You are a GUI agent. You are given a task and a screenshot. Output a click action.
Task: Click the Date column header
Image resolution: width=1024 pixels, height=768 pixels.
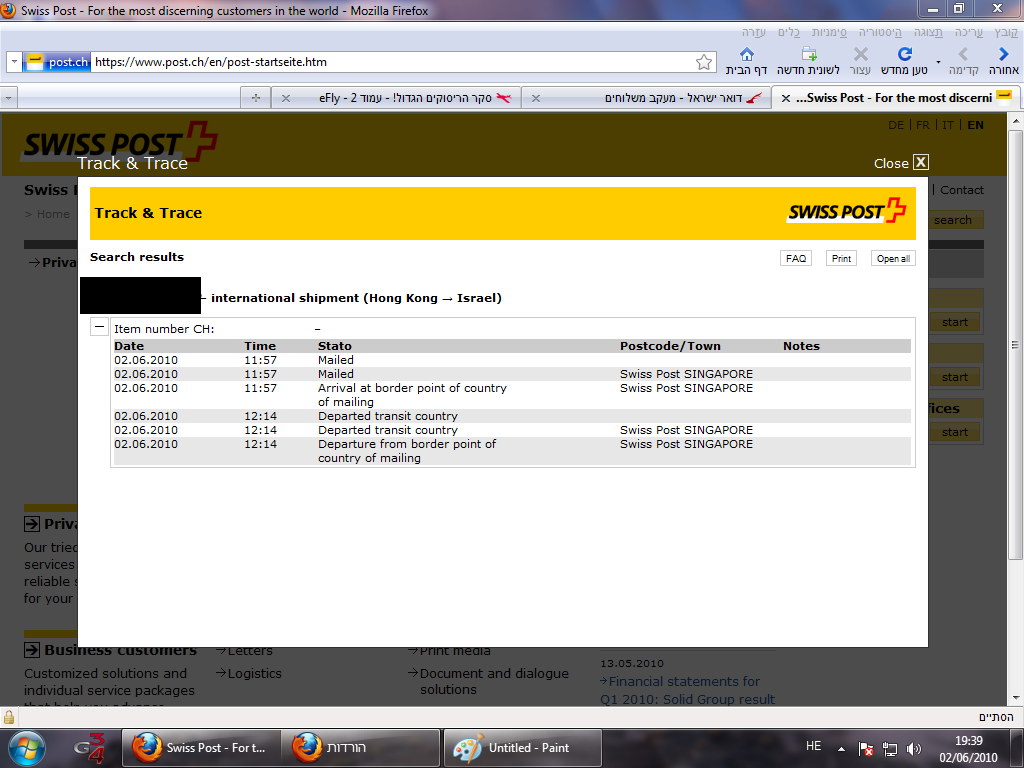click(129, 346)
